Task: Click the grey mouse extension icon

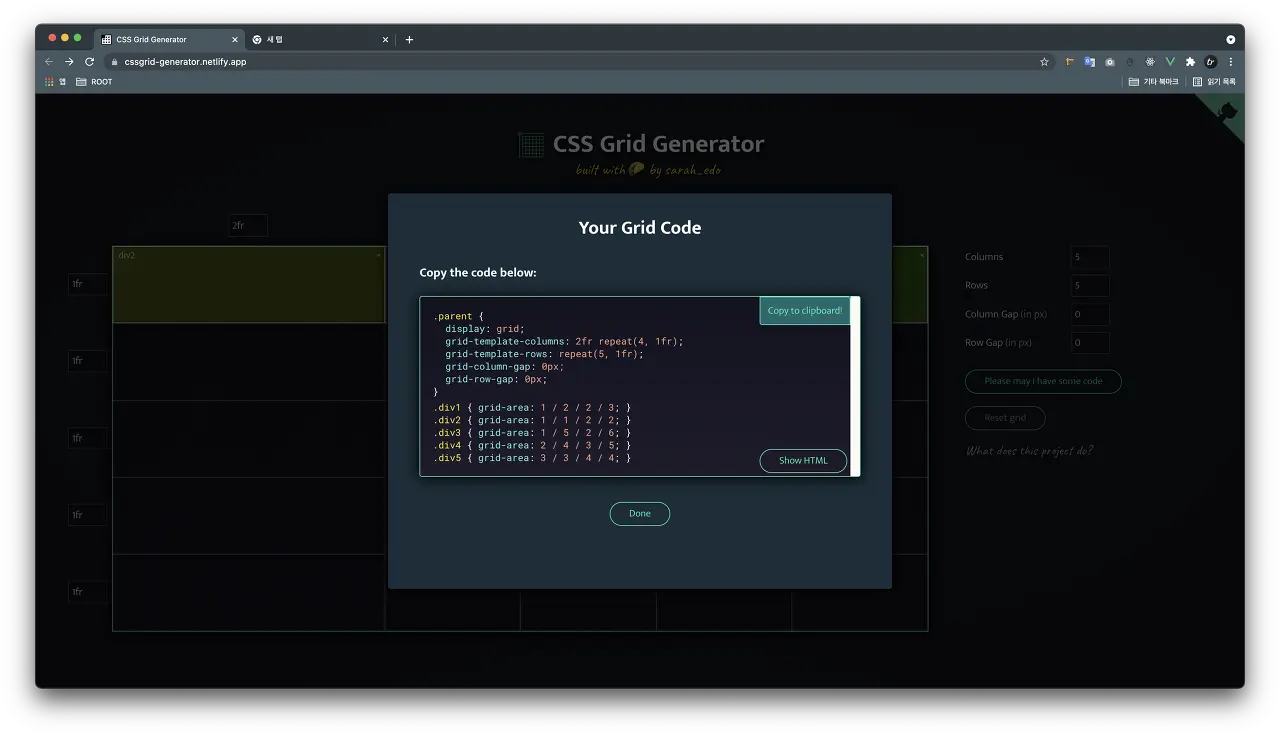Action: 1130,62
